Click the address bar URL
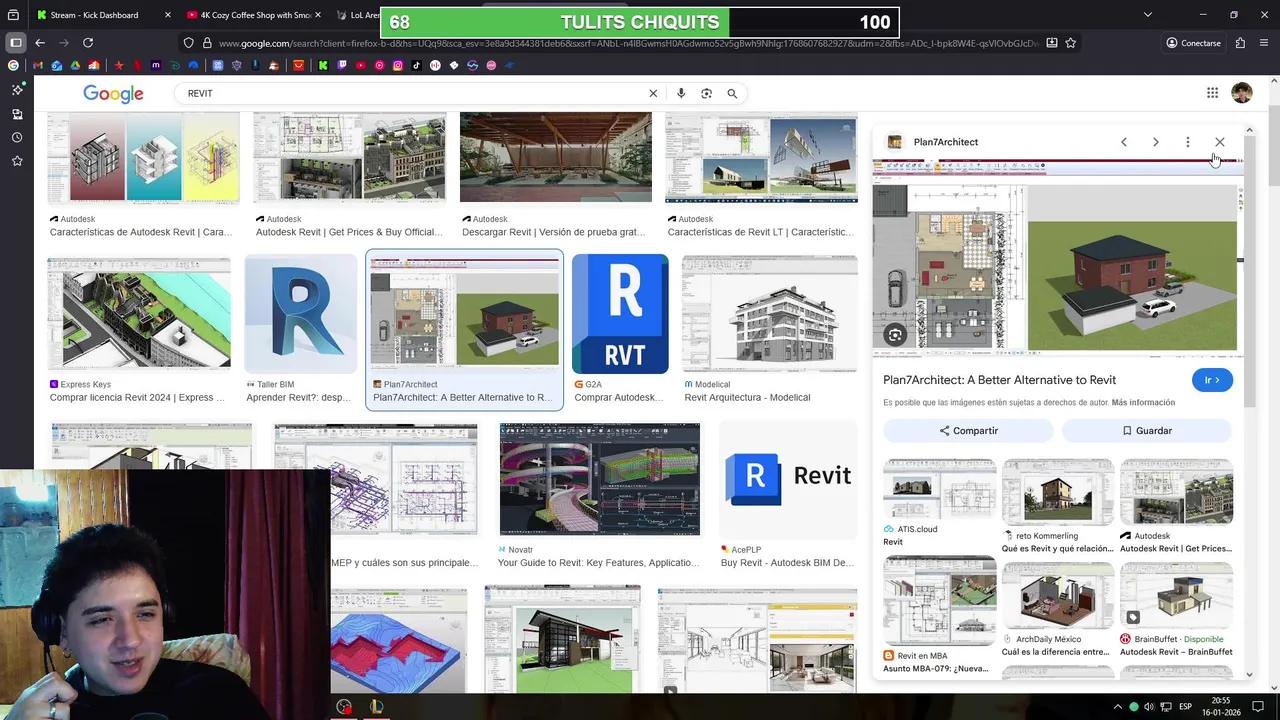 point(629,43)
